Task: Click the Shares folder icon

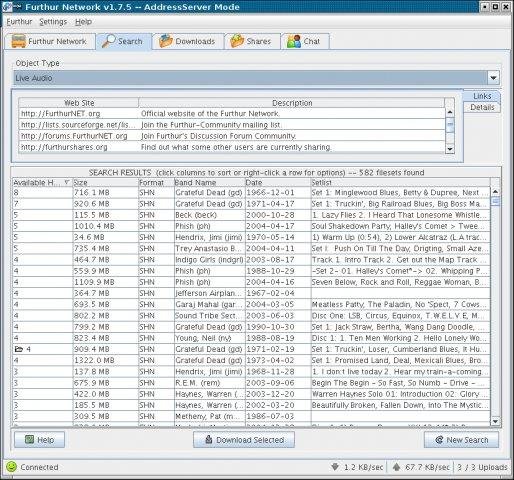Action: (237, 41)
